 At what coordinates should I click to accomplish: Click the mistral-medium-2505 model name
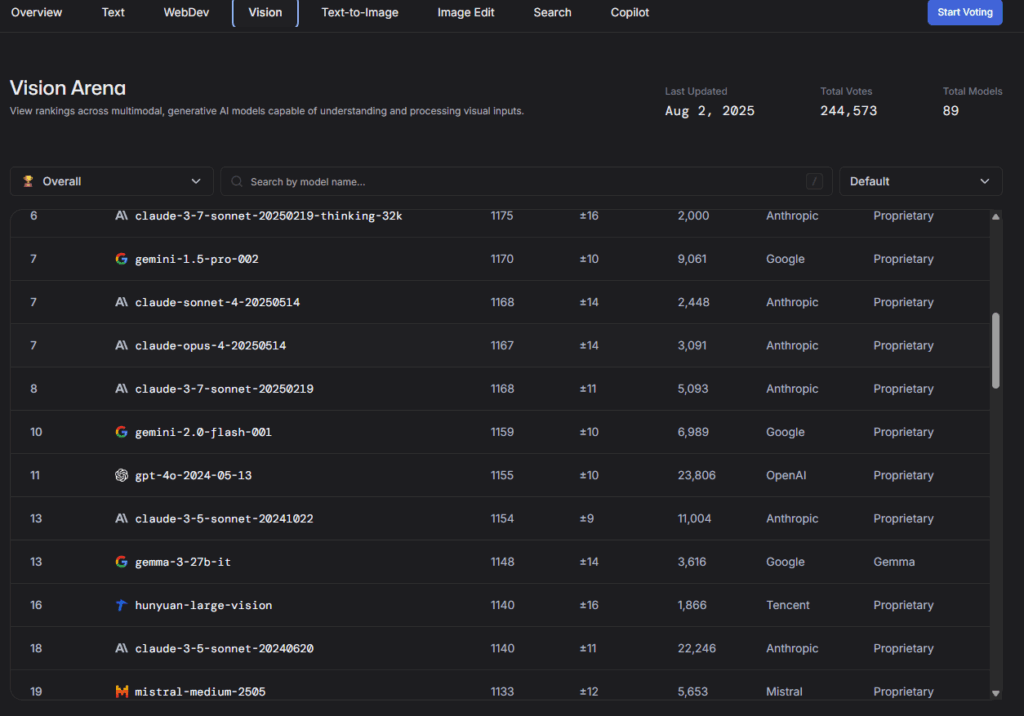[x=200, y=691]
